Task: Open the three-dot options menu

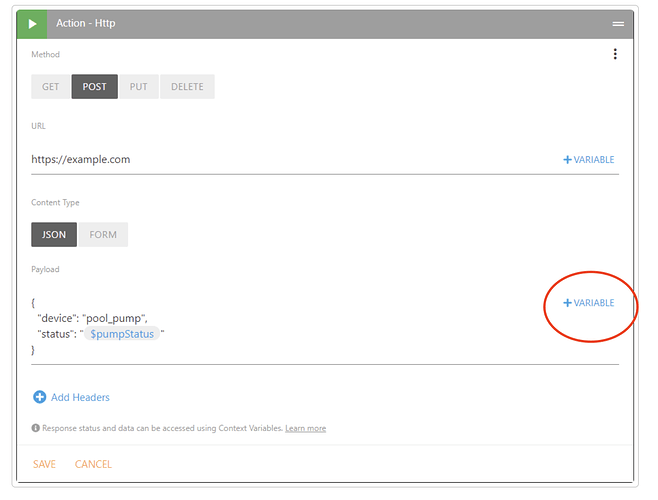Action: click(615, 54)
